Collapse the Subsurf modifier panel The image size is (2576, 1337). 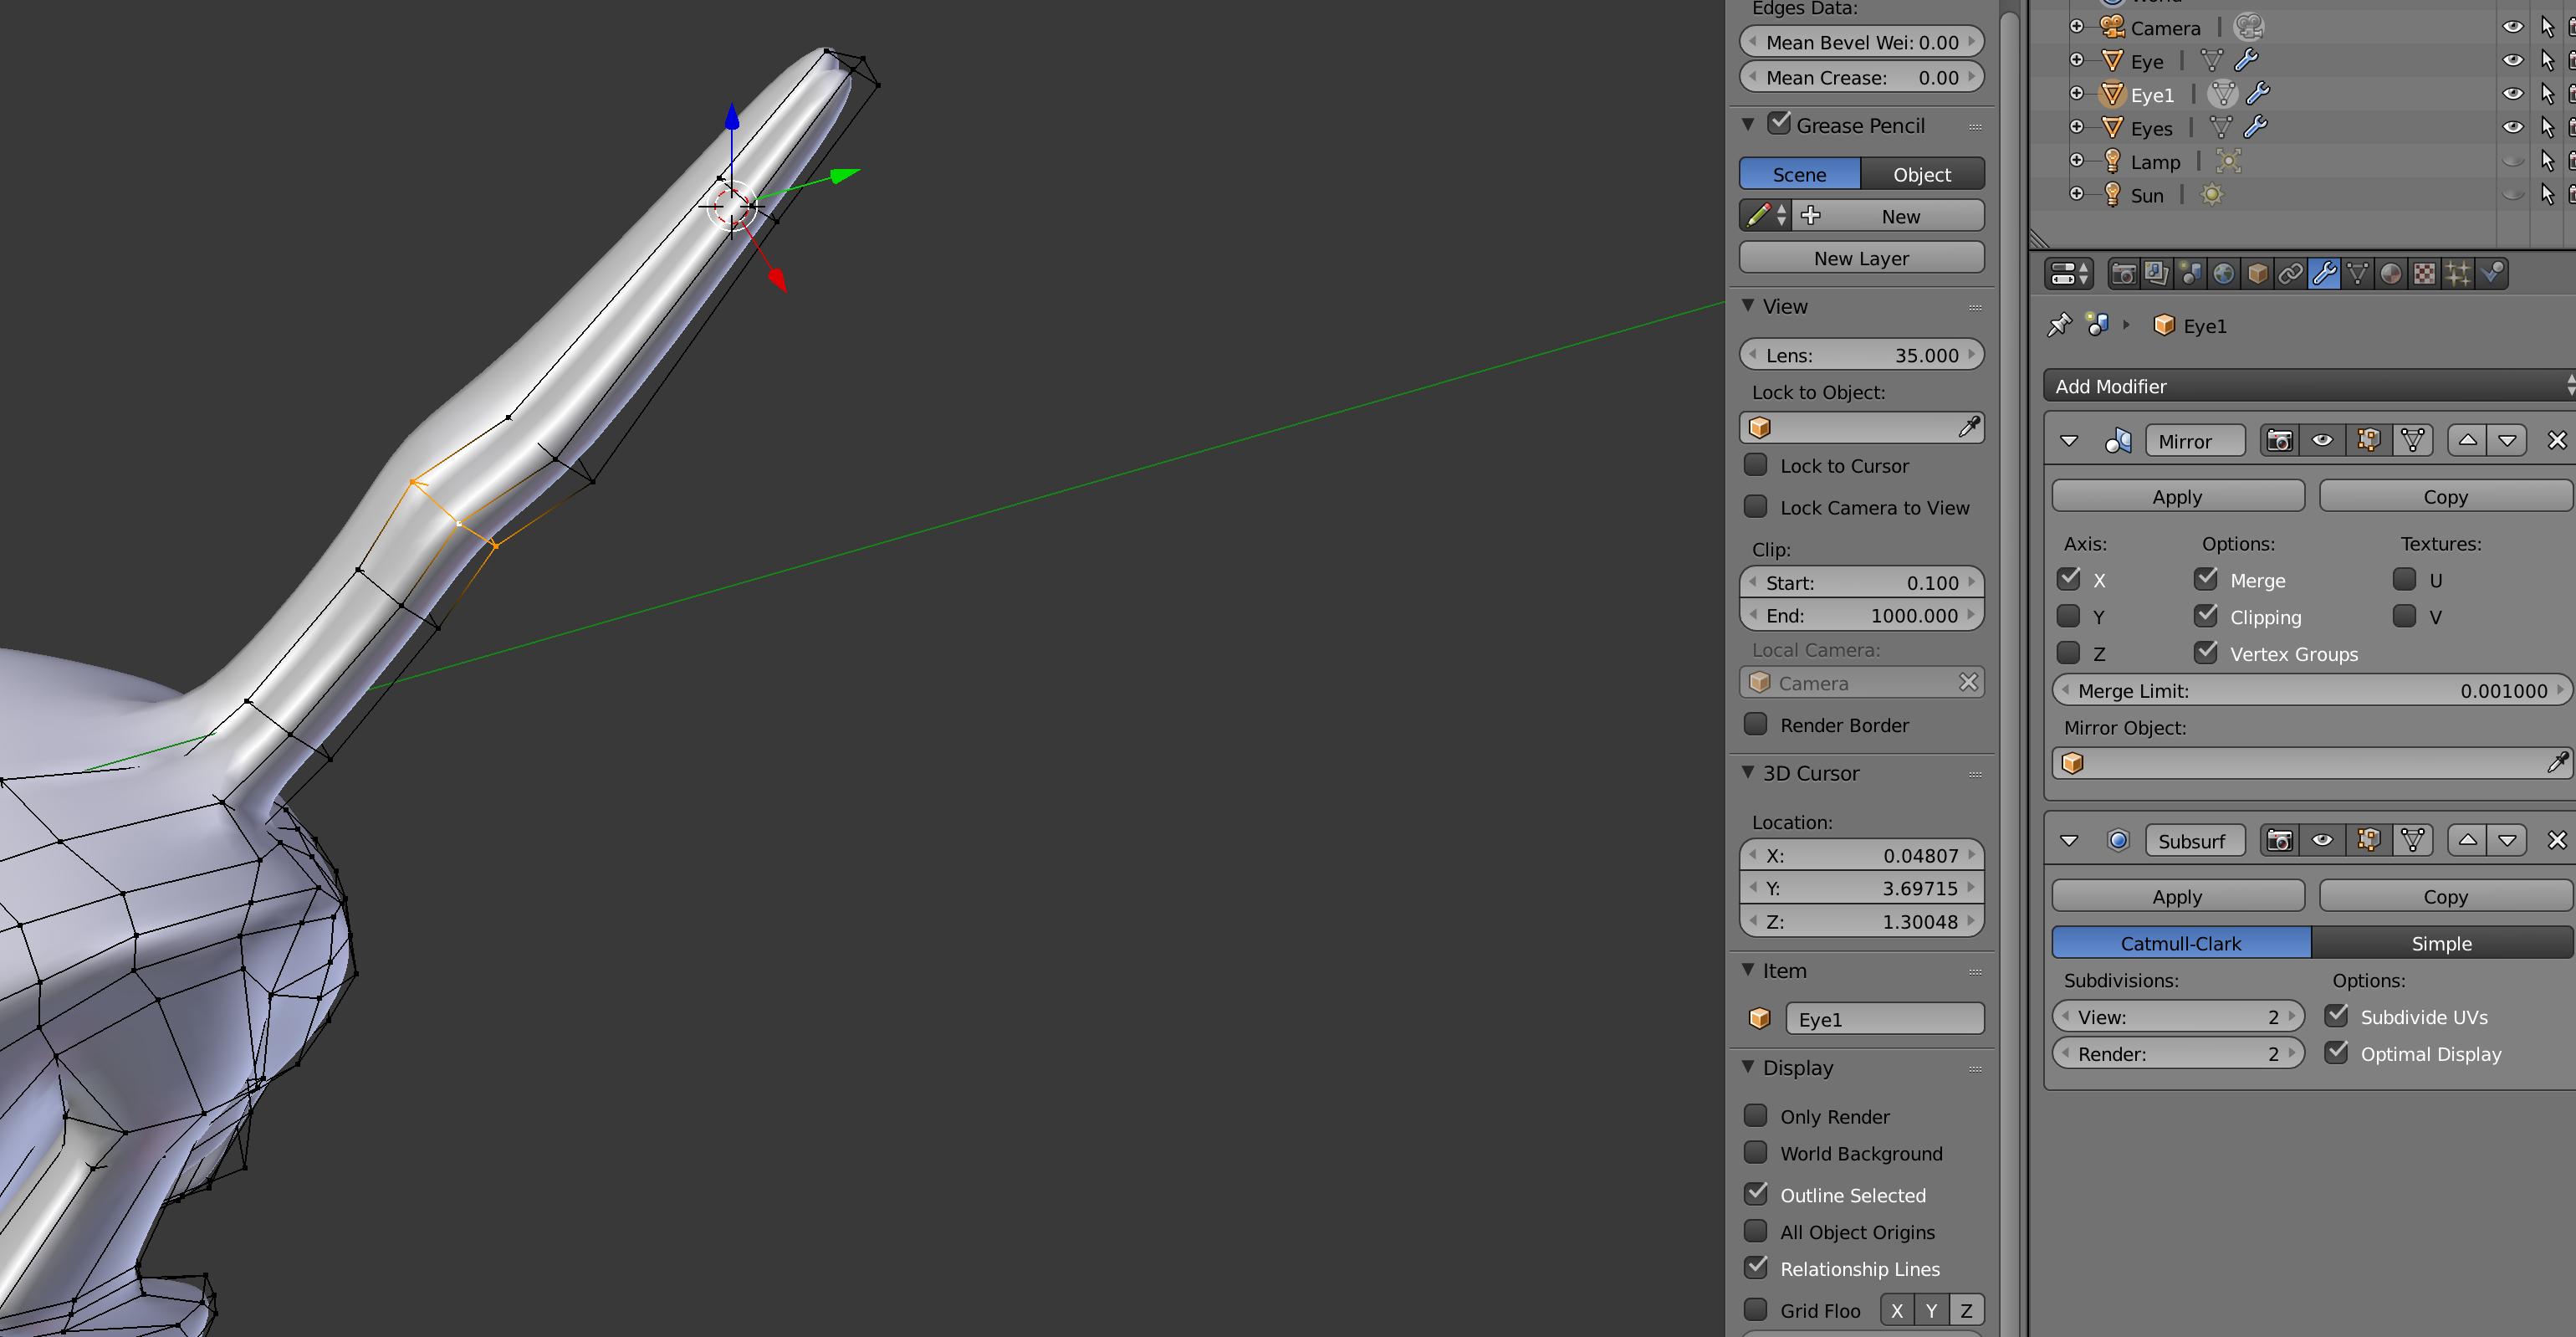[2069, 841]
